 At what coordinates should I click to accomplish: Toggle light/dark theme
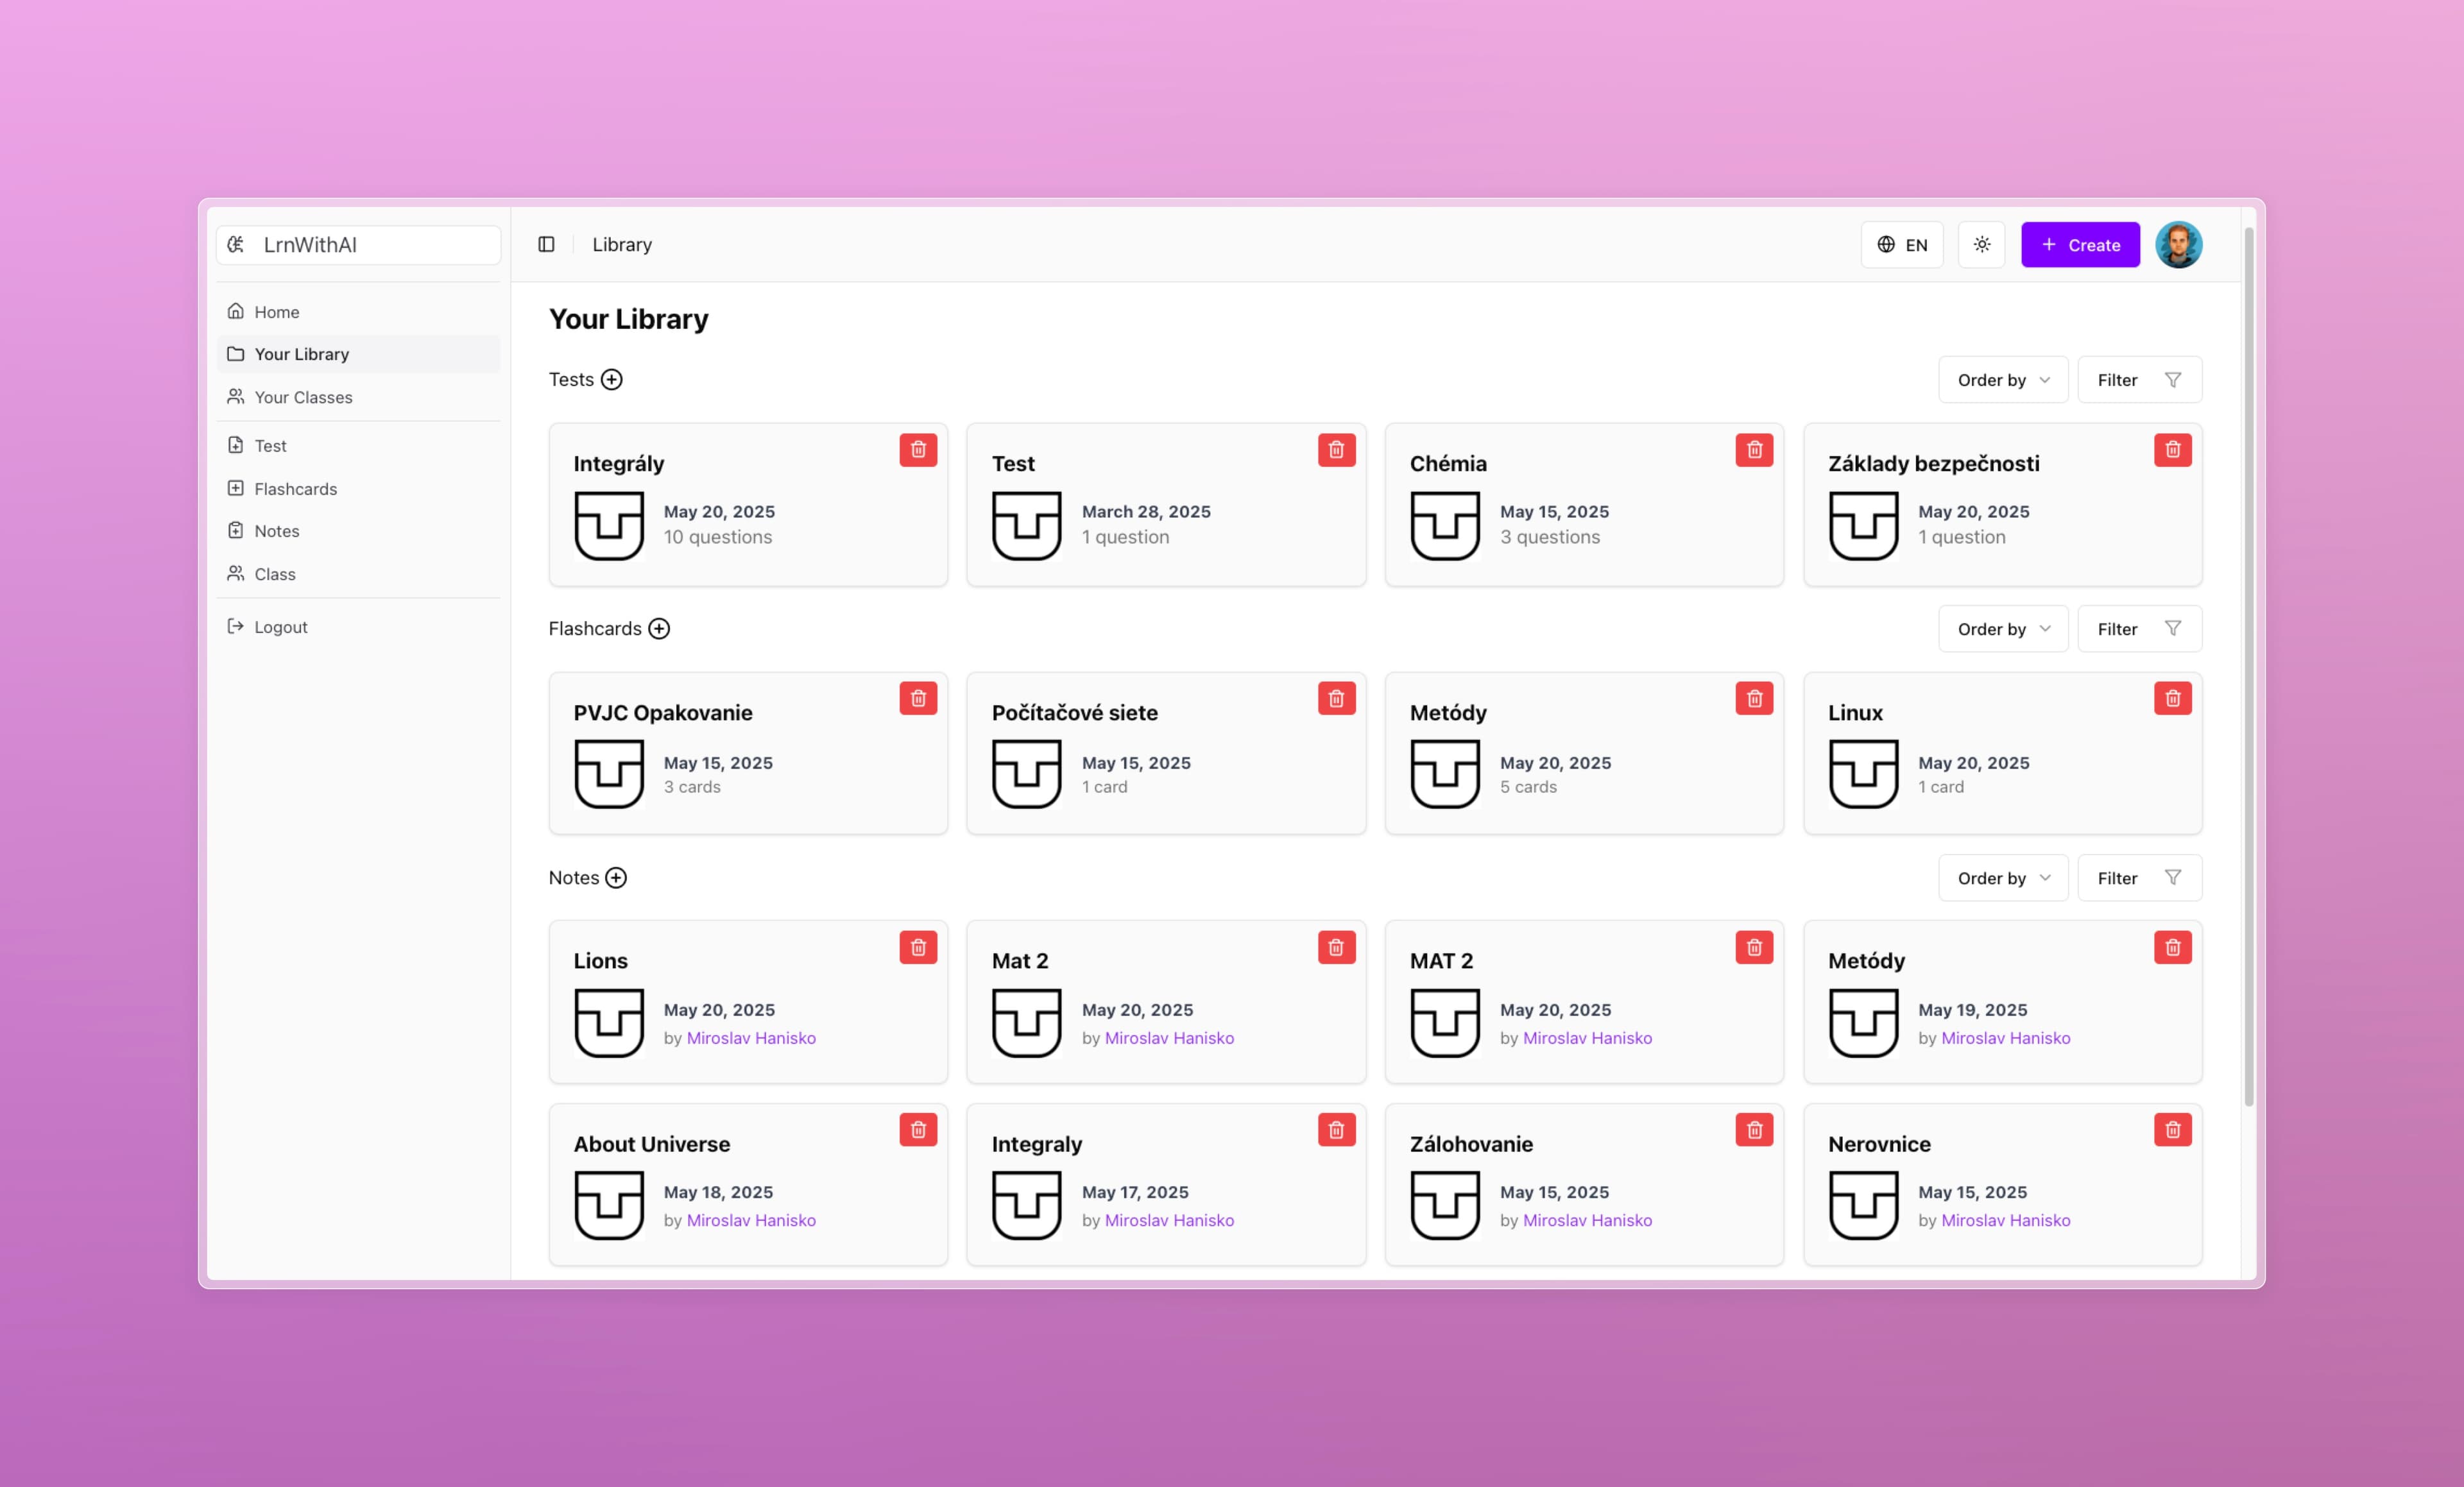[x=1982, y=245]
